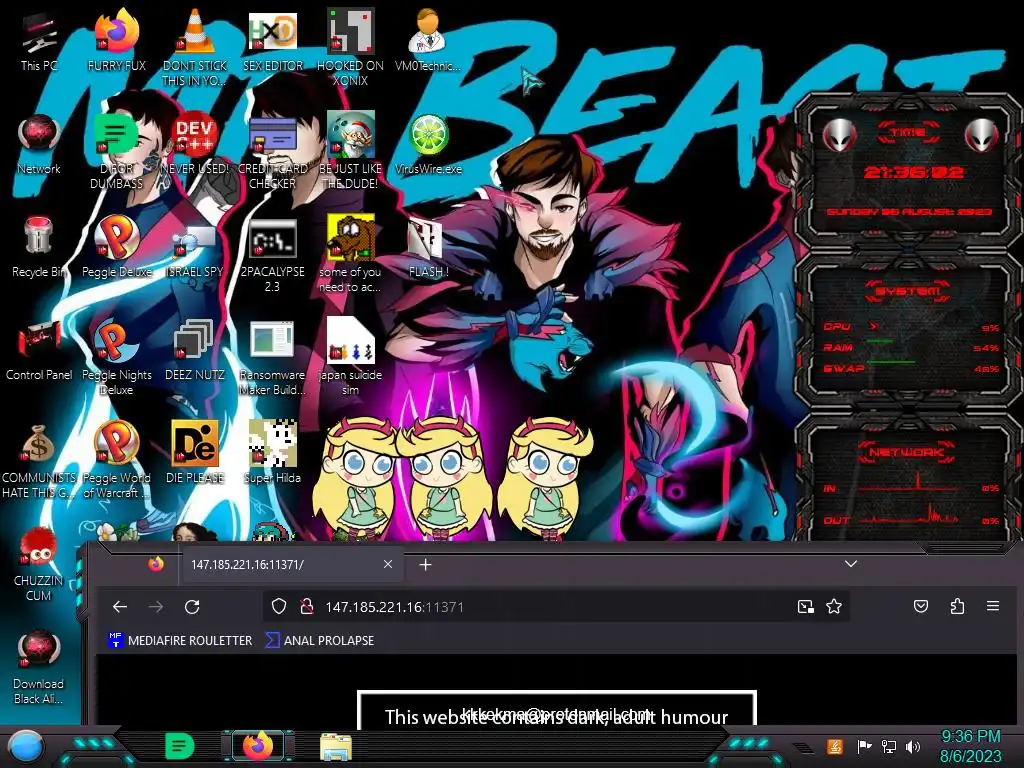Open the Network desktop icon
Viewport: 1024px width, 768px height.
point(39,144)
